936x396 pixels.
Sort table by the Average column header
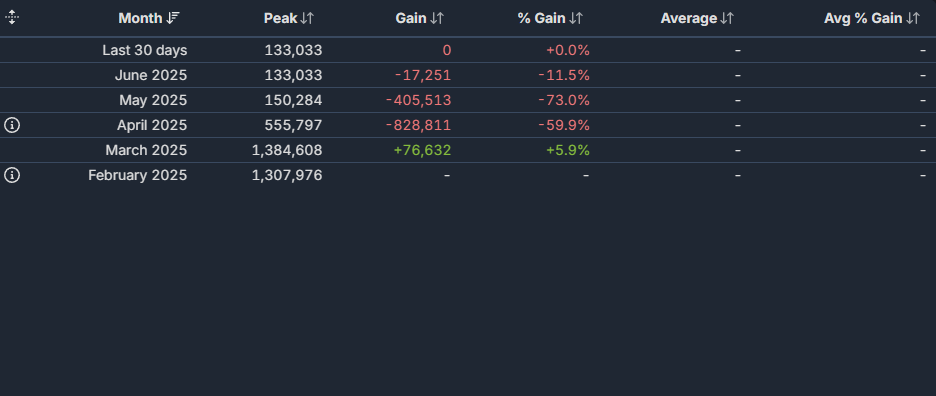[688, 19]
